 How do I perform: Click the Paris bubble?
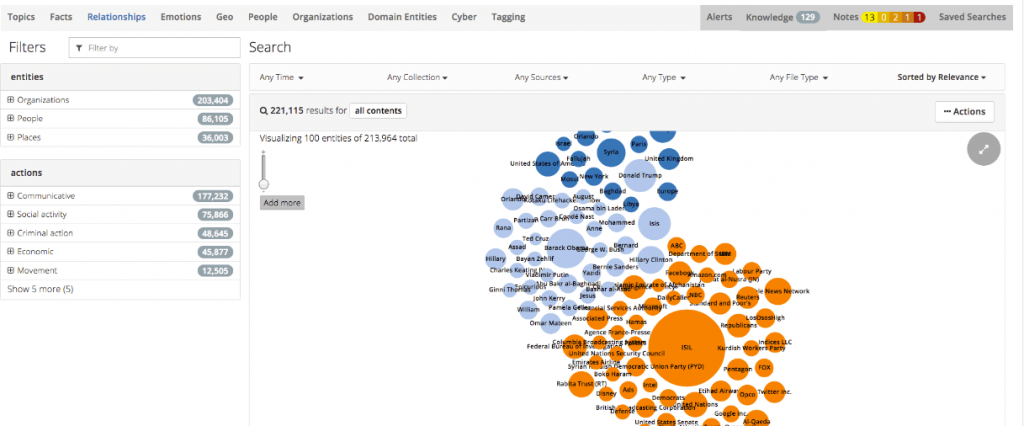coord(639,144)
